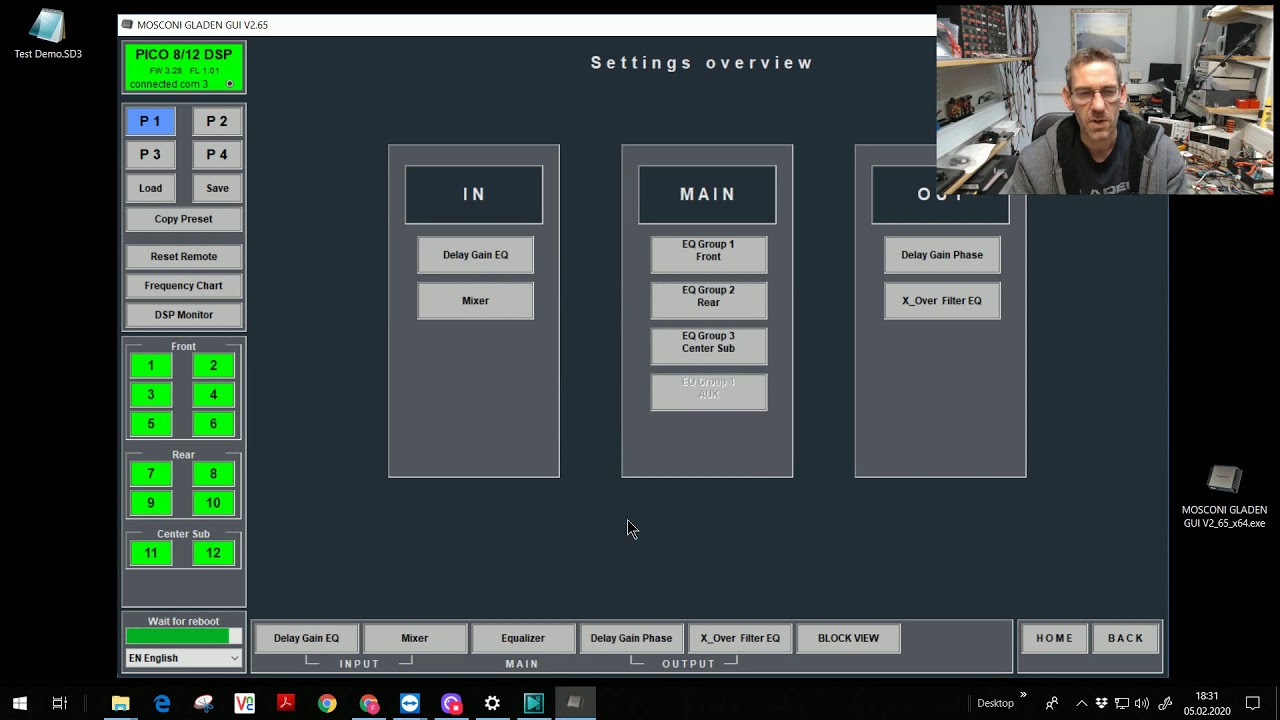The height and width of the screenshot is (720, 1280).
Task: Open Delay Gain EQ in IN block
Action: click(475, 255)
